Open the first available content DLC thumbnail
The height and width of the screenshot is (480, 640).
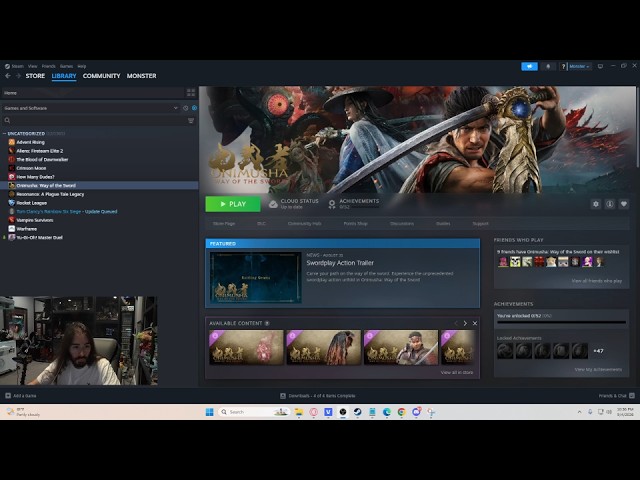tap(246, 347)
